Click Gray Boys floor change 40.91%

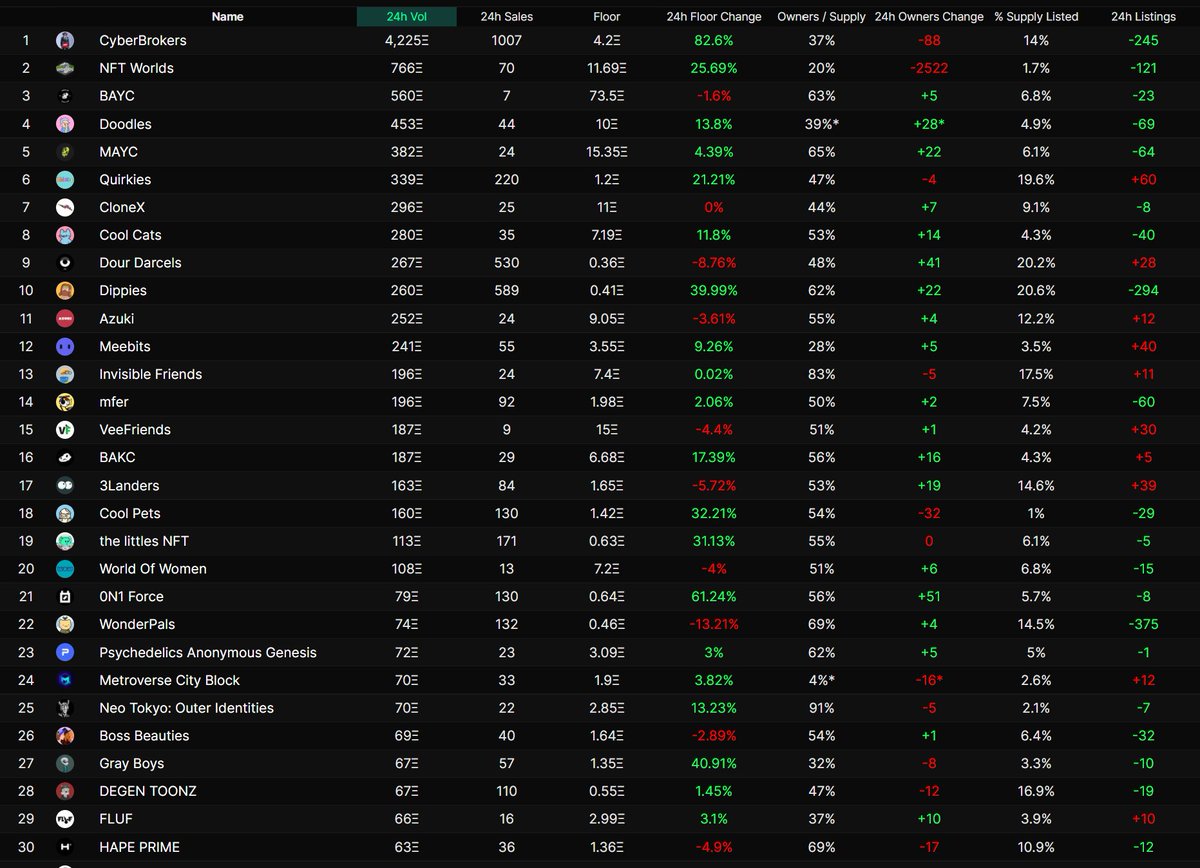[x=714, y=763]
